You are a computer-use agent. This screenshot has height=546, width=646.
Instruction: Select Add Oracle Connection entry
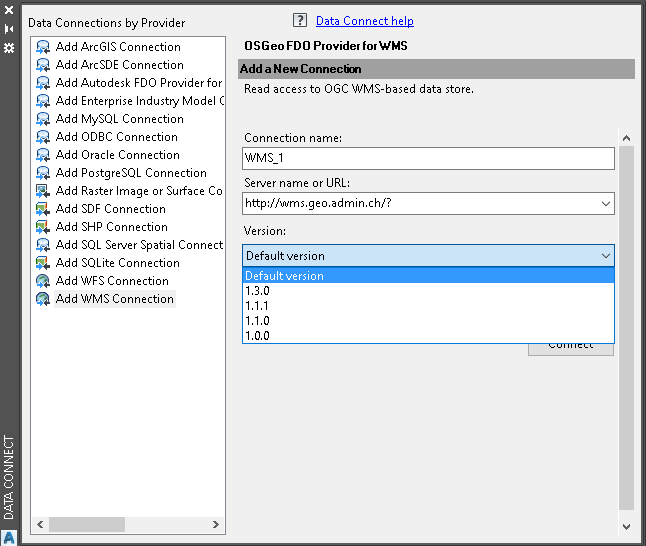(118, 155)
